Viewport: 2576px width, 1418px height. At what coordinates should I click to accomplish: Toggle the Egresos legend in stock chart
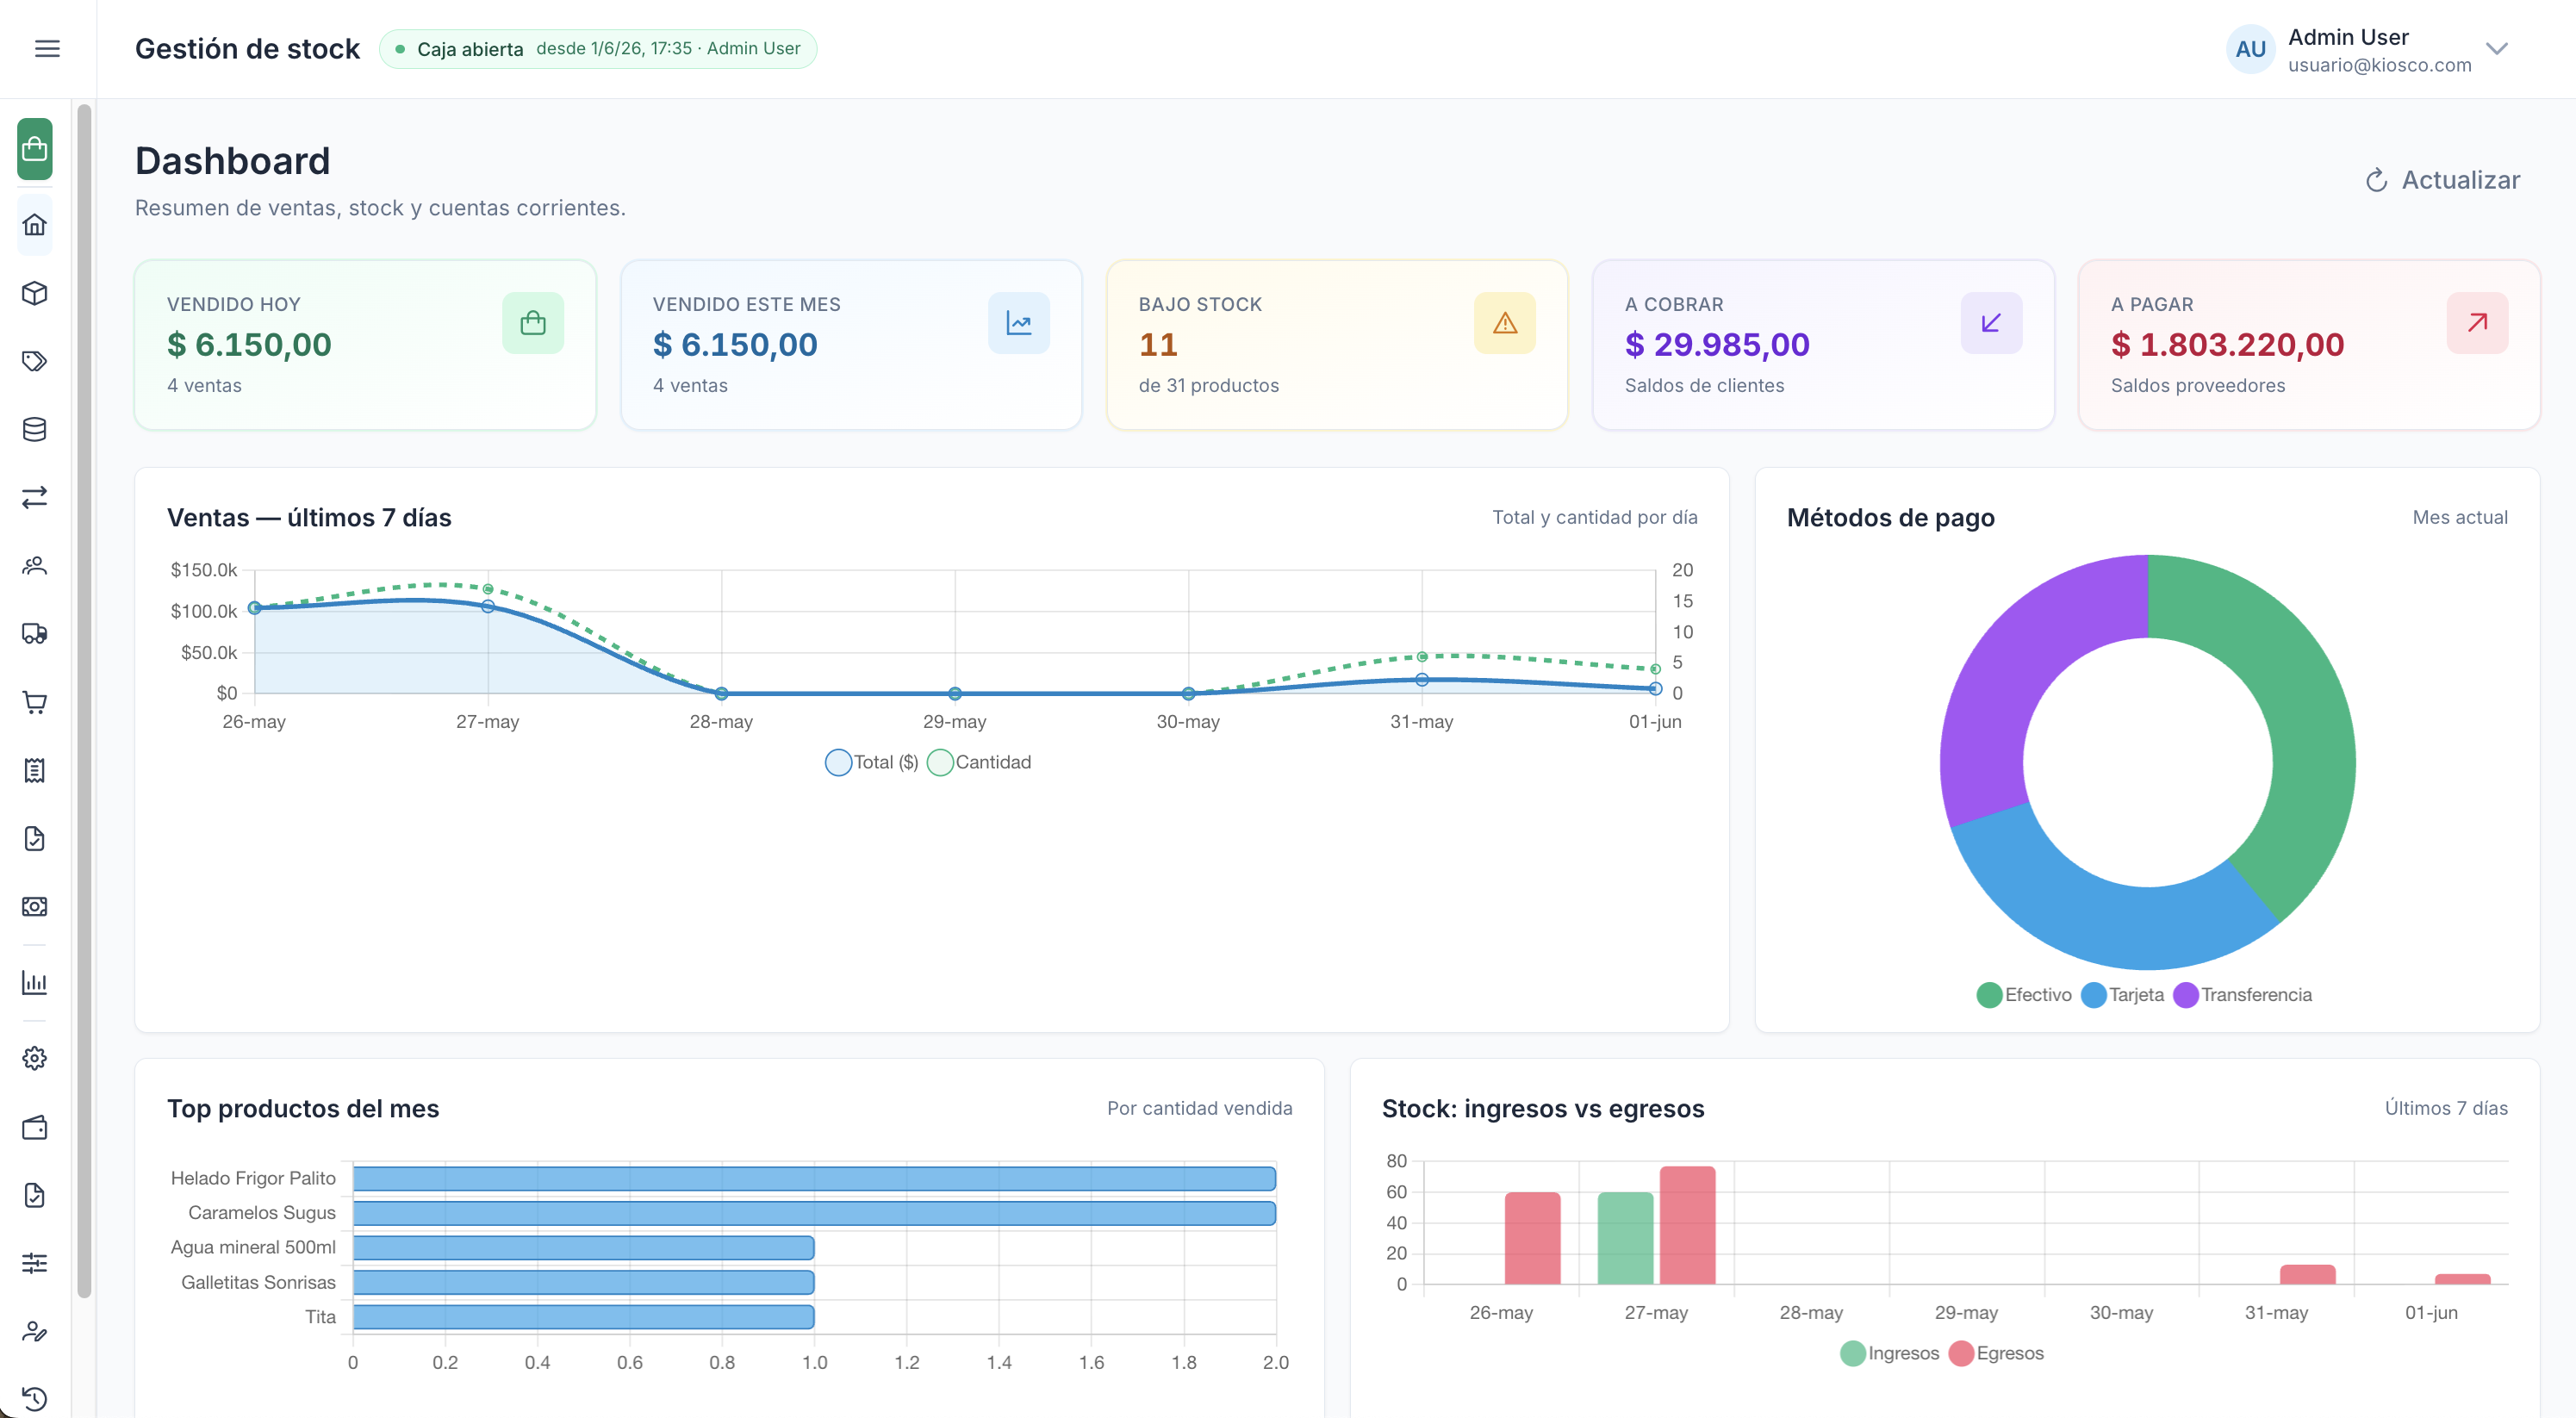click(1996, 1353)
